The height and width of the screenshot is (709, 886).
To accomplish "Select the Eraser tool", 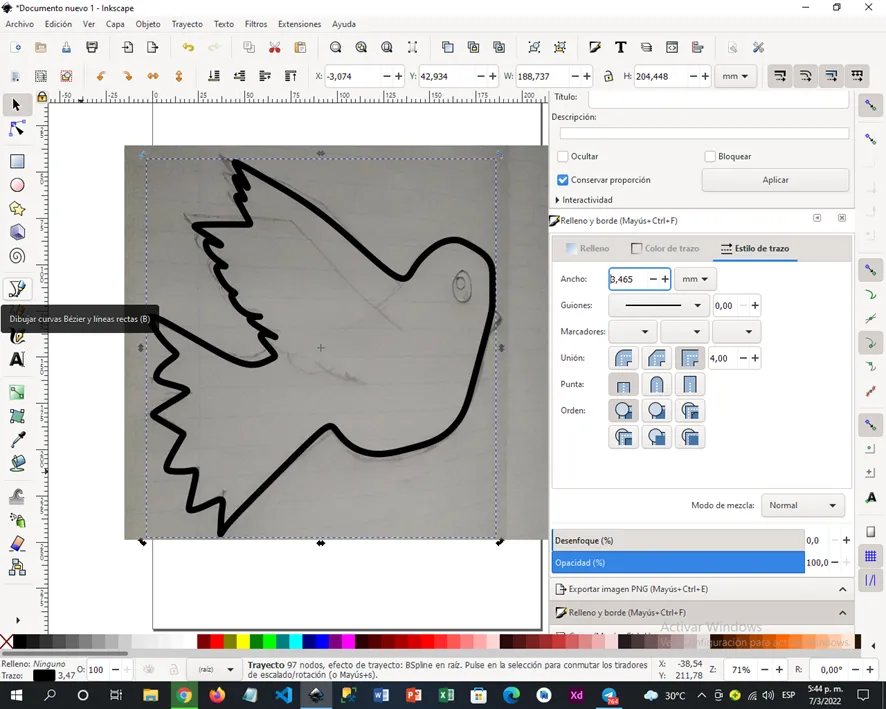I will 17,543.
